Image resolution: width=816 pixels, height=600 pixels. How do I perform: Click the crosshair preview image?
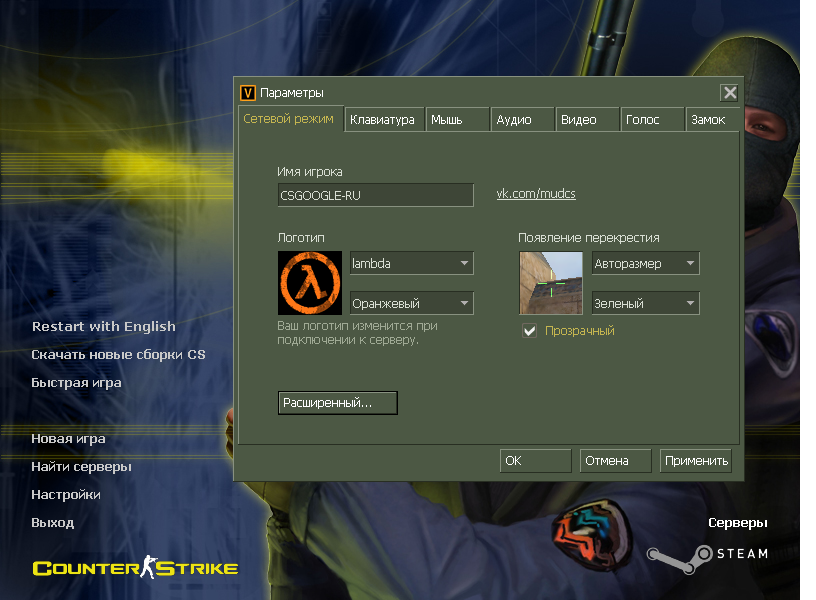click(x=551, y=283)
